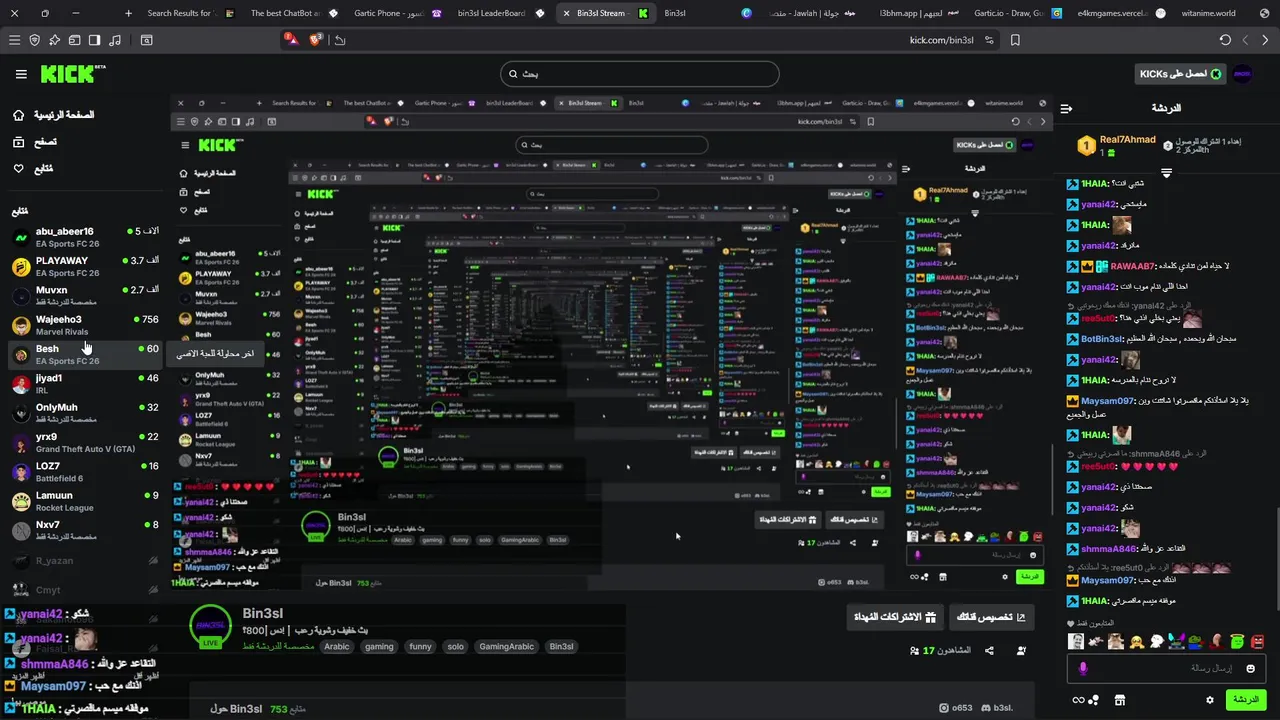Open LOZ7 Battlefield 6 channel
The width and height of the screenshot is (1280, 720).
(84, 471)
